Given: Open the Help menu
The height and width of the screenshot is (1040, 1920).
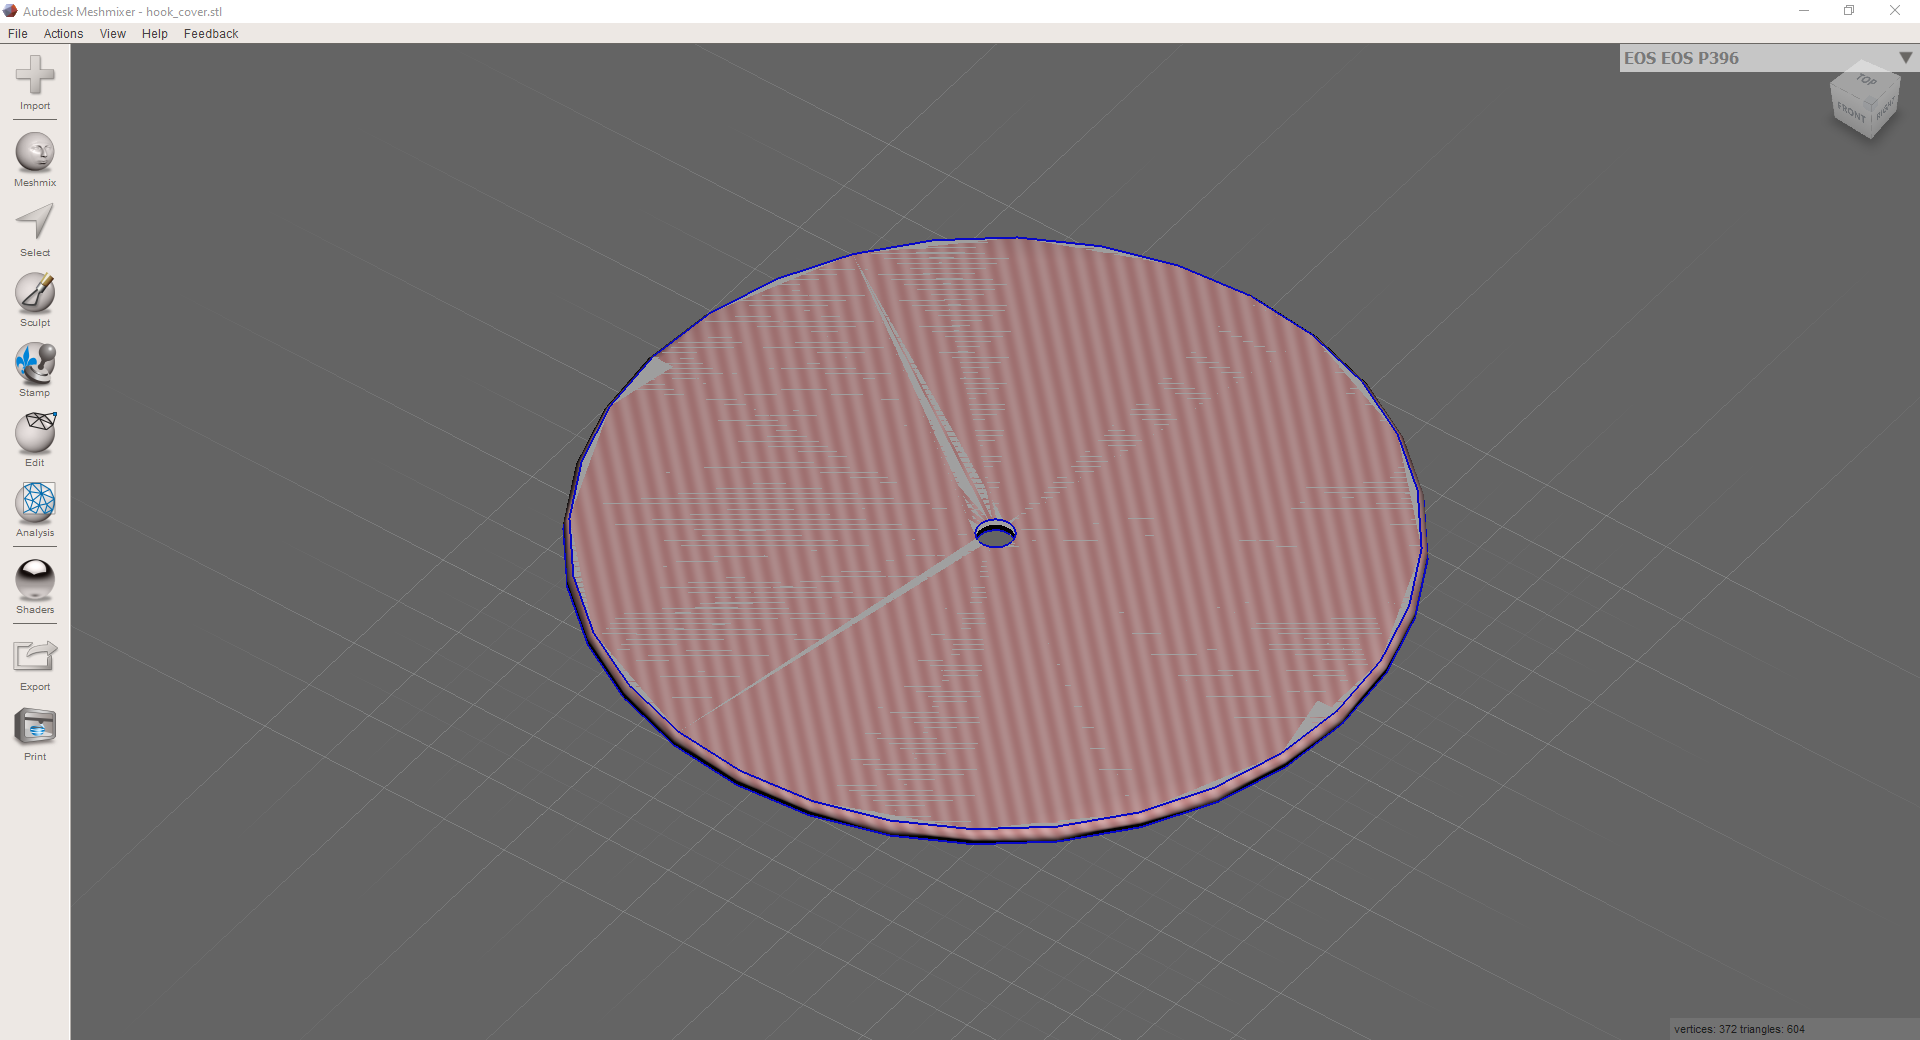Looking at the screenshot, I should 155,34.
